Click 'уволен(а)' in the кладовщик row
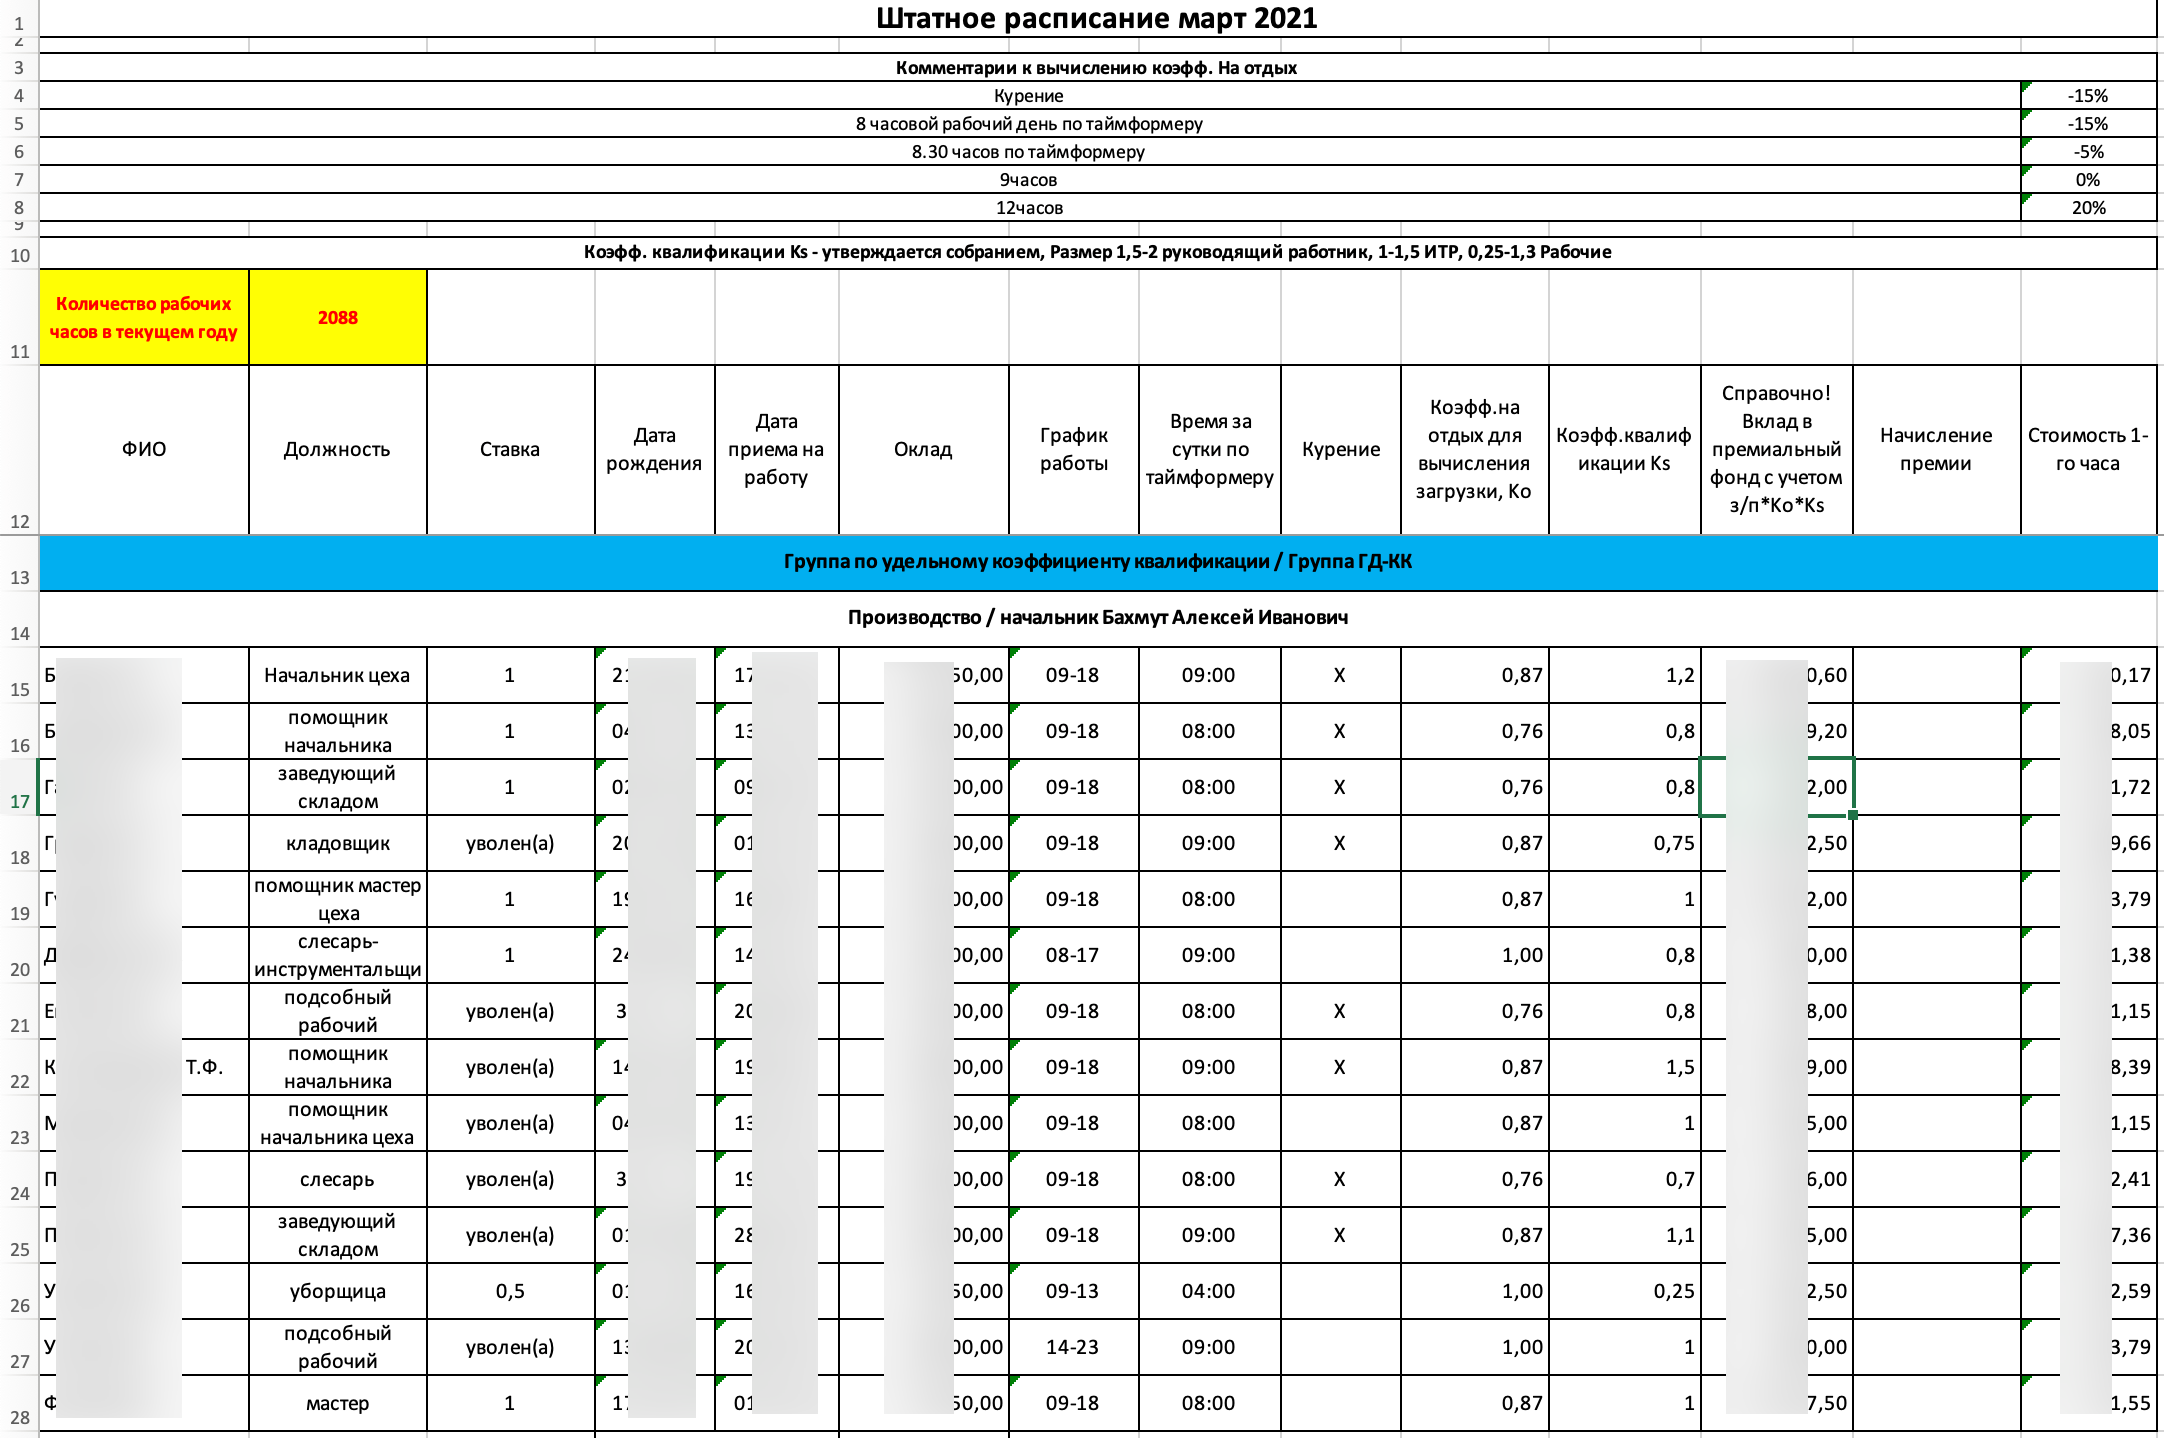 tap(510, 844)
